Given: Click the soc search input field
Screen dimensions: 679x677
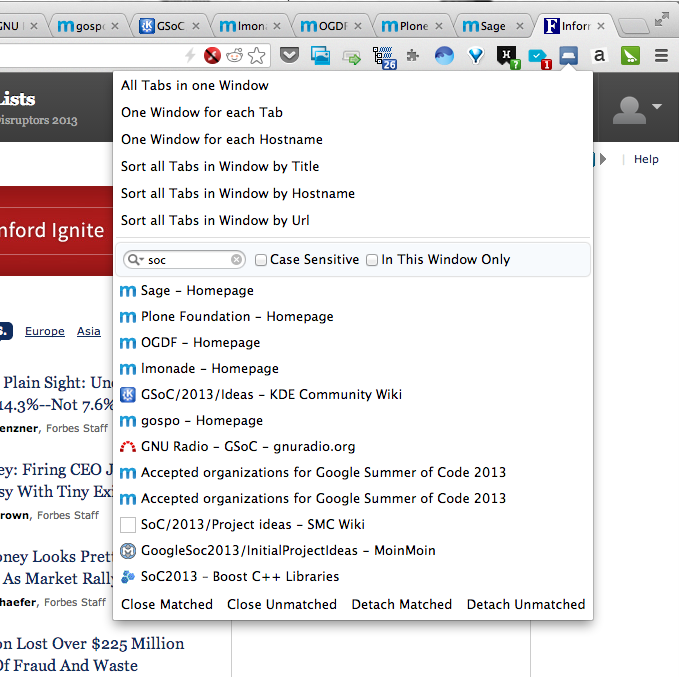Looking at the screenshot, I should [x=188, y=260].
